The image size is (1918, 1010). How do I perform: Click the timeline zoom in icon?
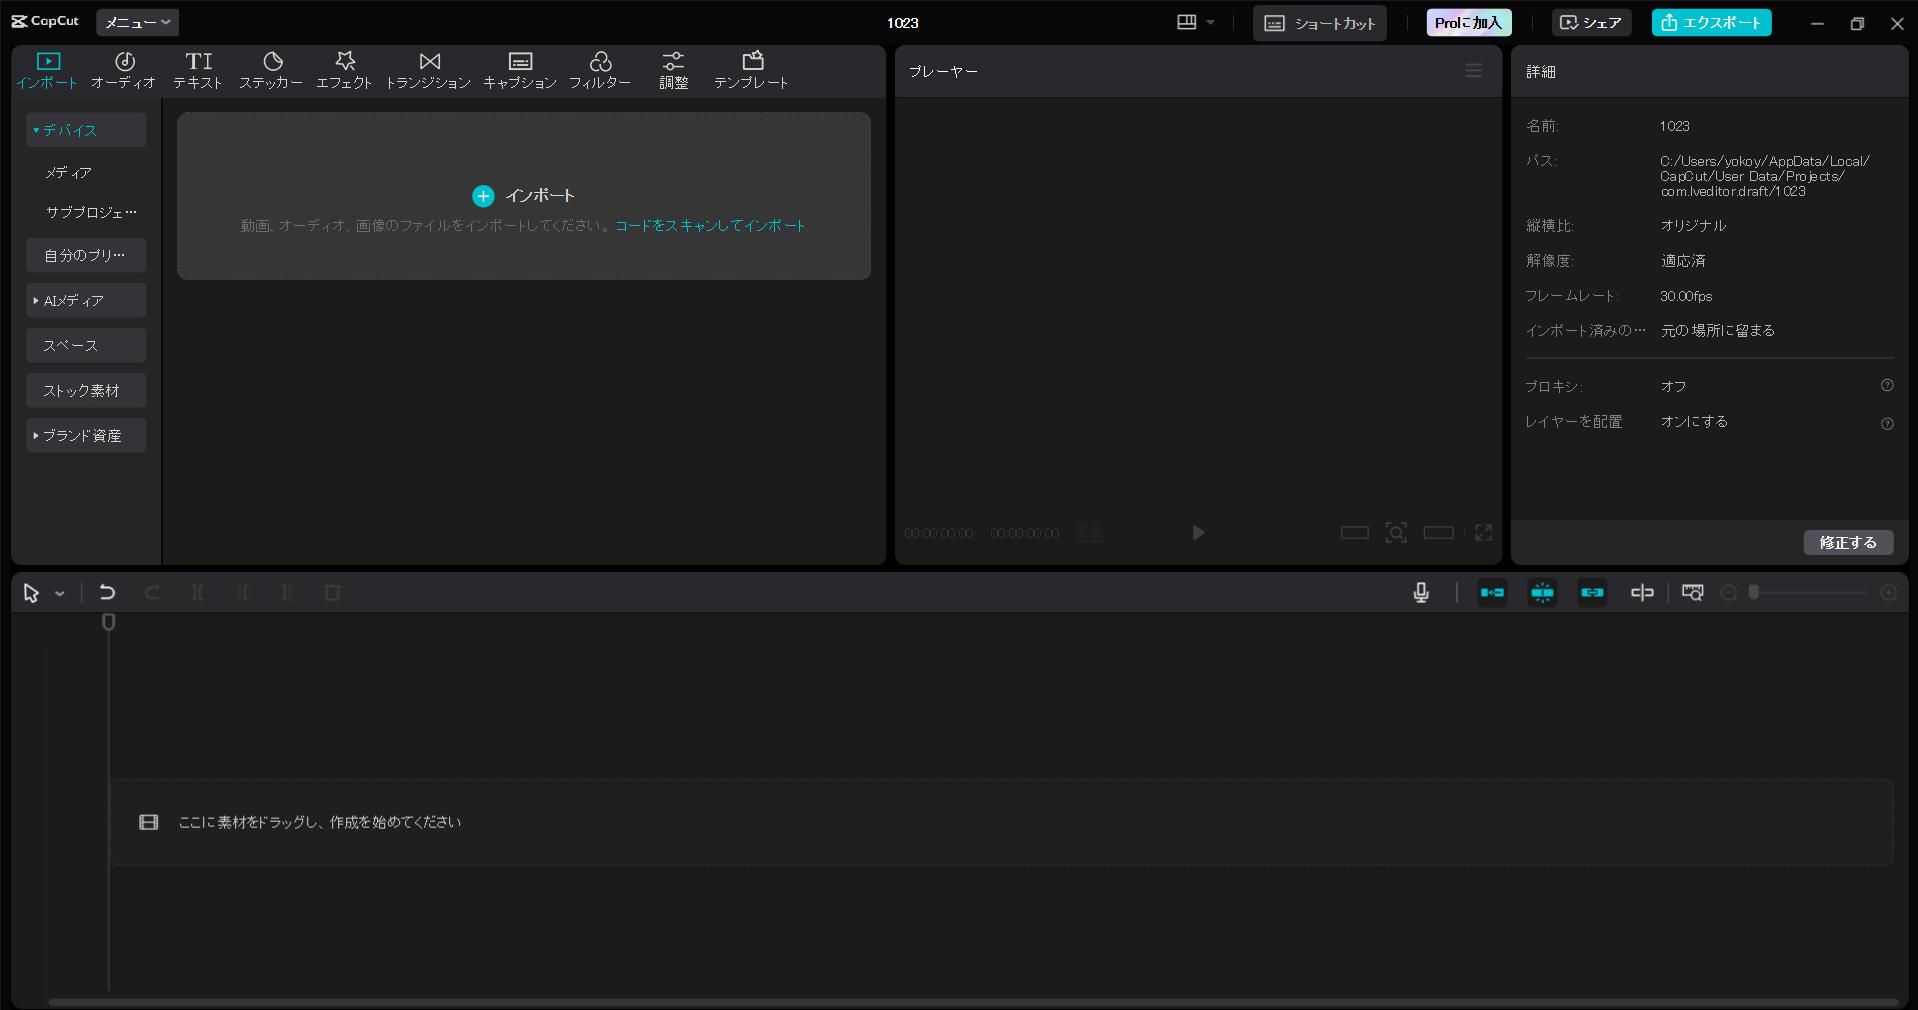(1889, 593)
